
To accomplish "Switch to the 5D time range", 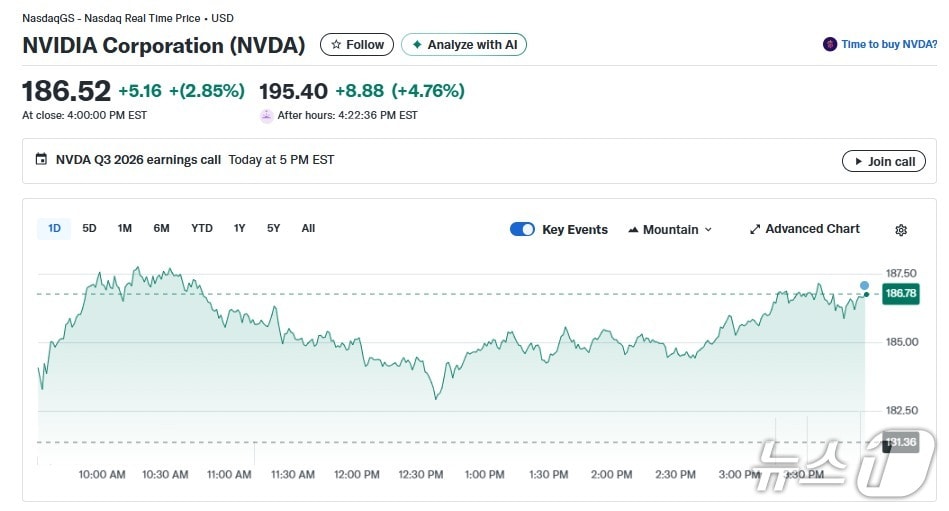I will pos(89,228).
